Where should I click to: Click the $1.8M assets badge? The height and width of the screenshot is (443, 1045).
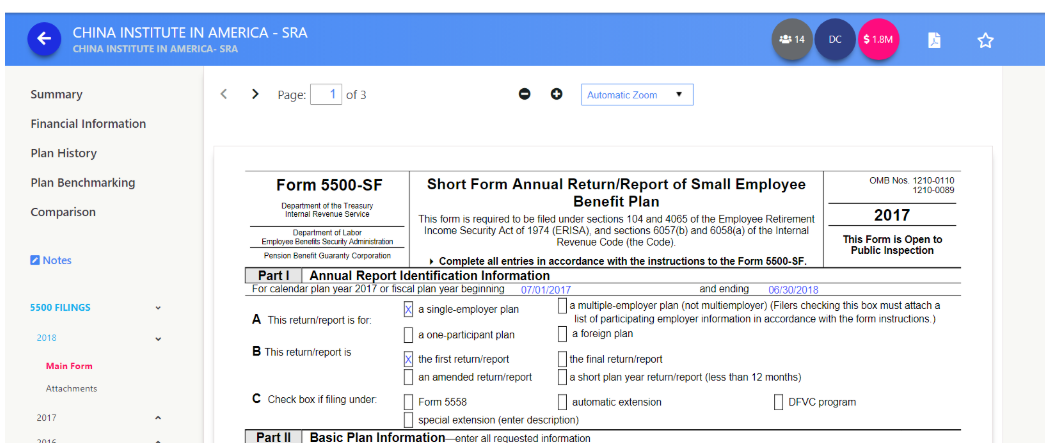point(878,39)
